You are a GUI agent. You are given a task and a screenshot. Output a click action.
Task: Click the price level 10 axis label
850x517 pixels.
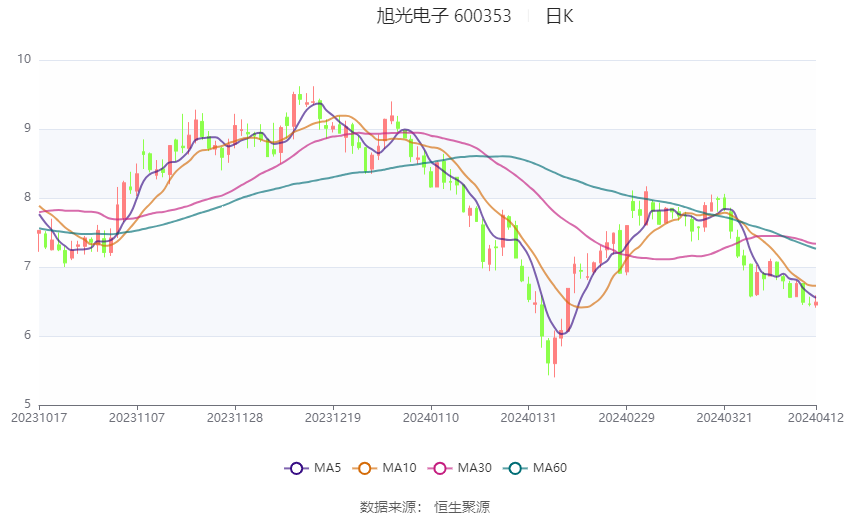(25, 60)
